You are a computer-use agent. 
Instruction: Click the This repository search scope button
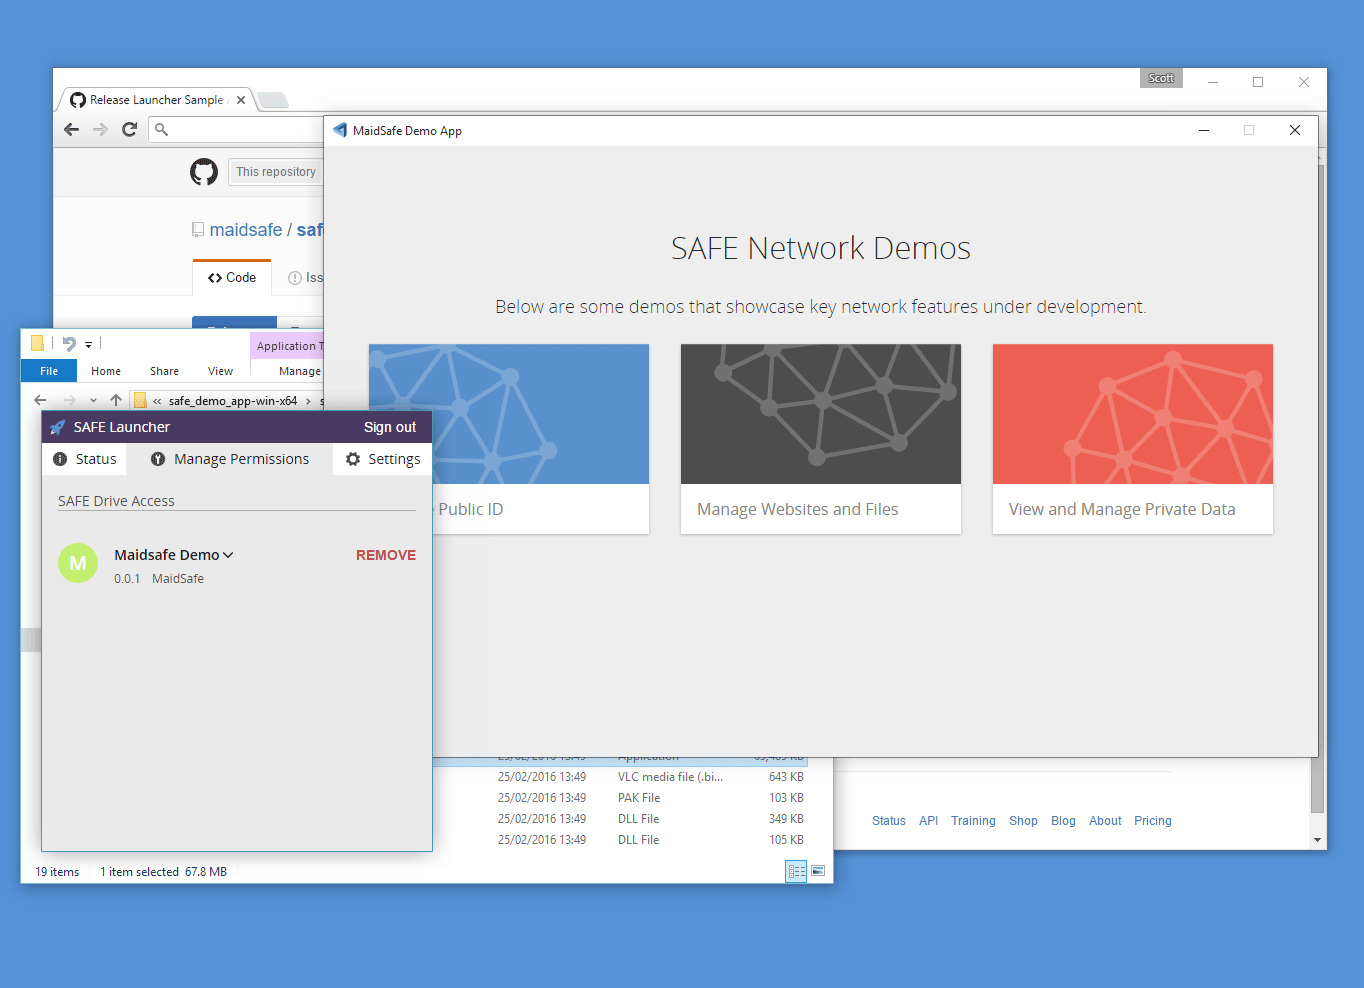point(276,172)
